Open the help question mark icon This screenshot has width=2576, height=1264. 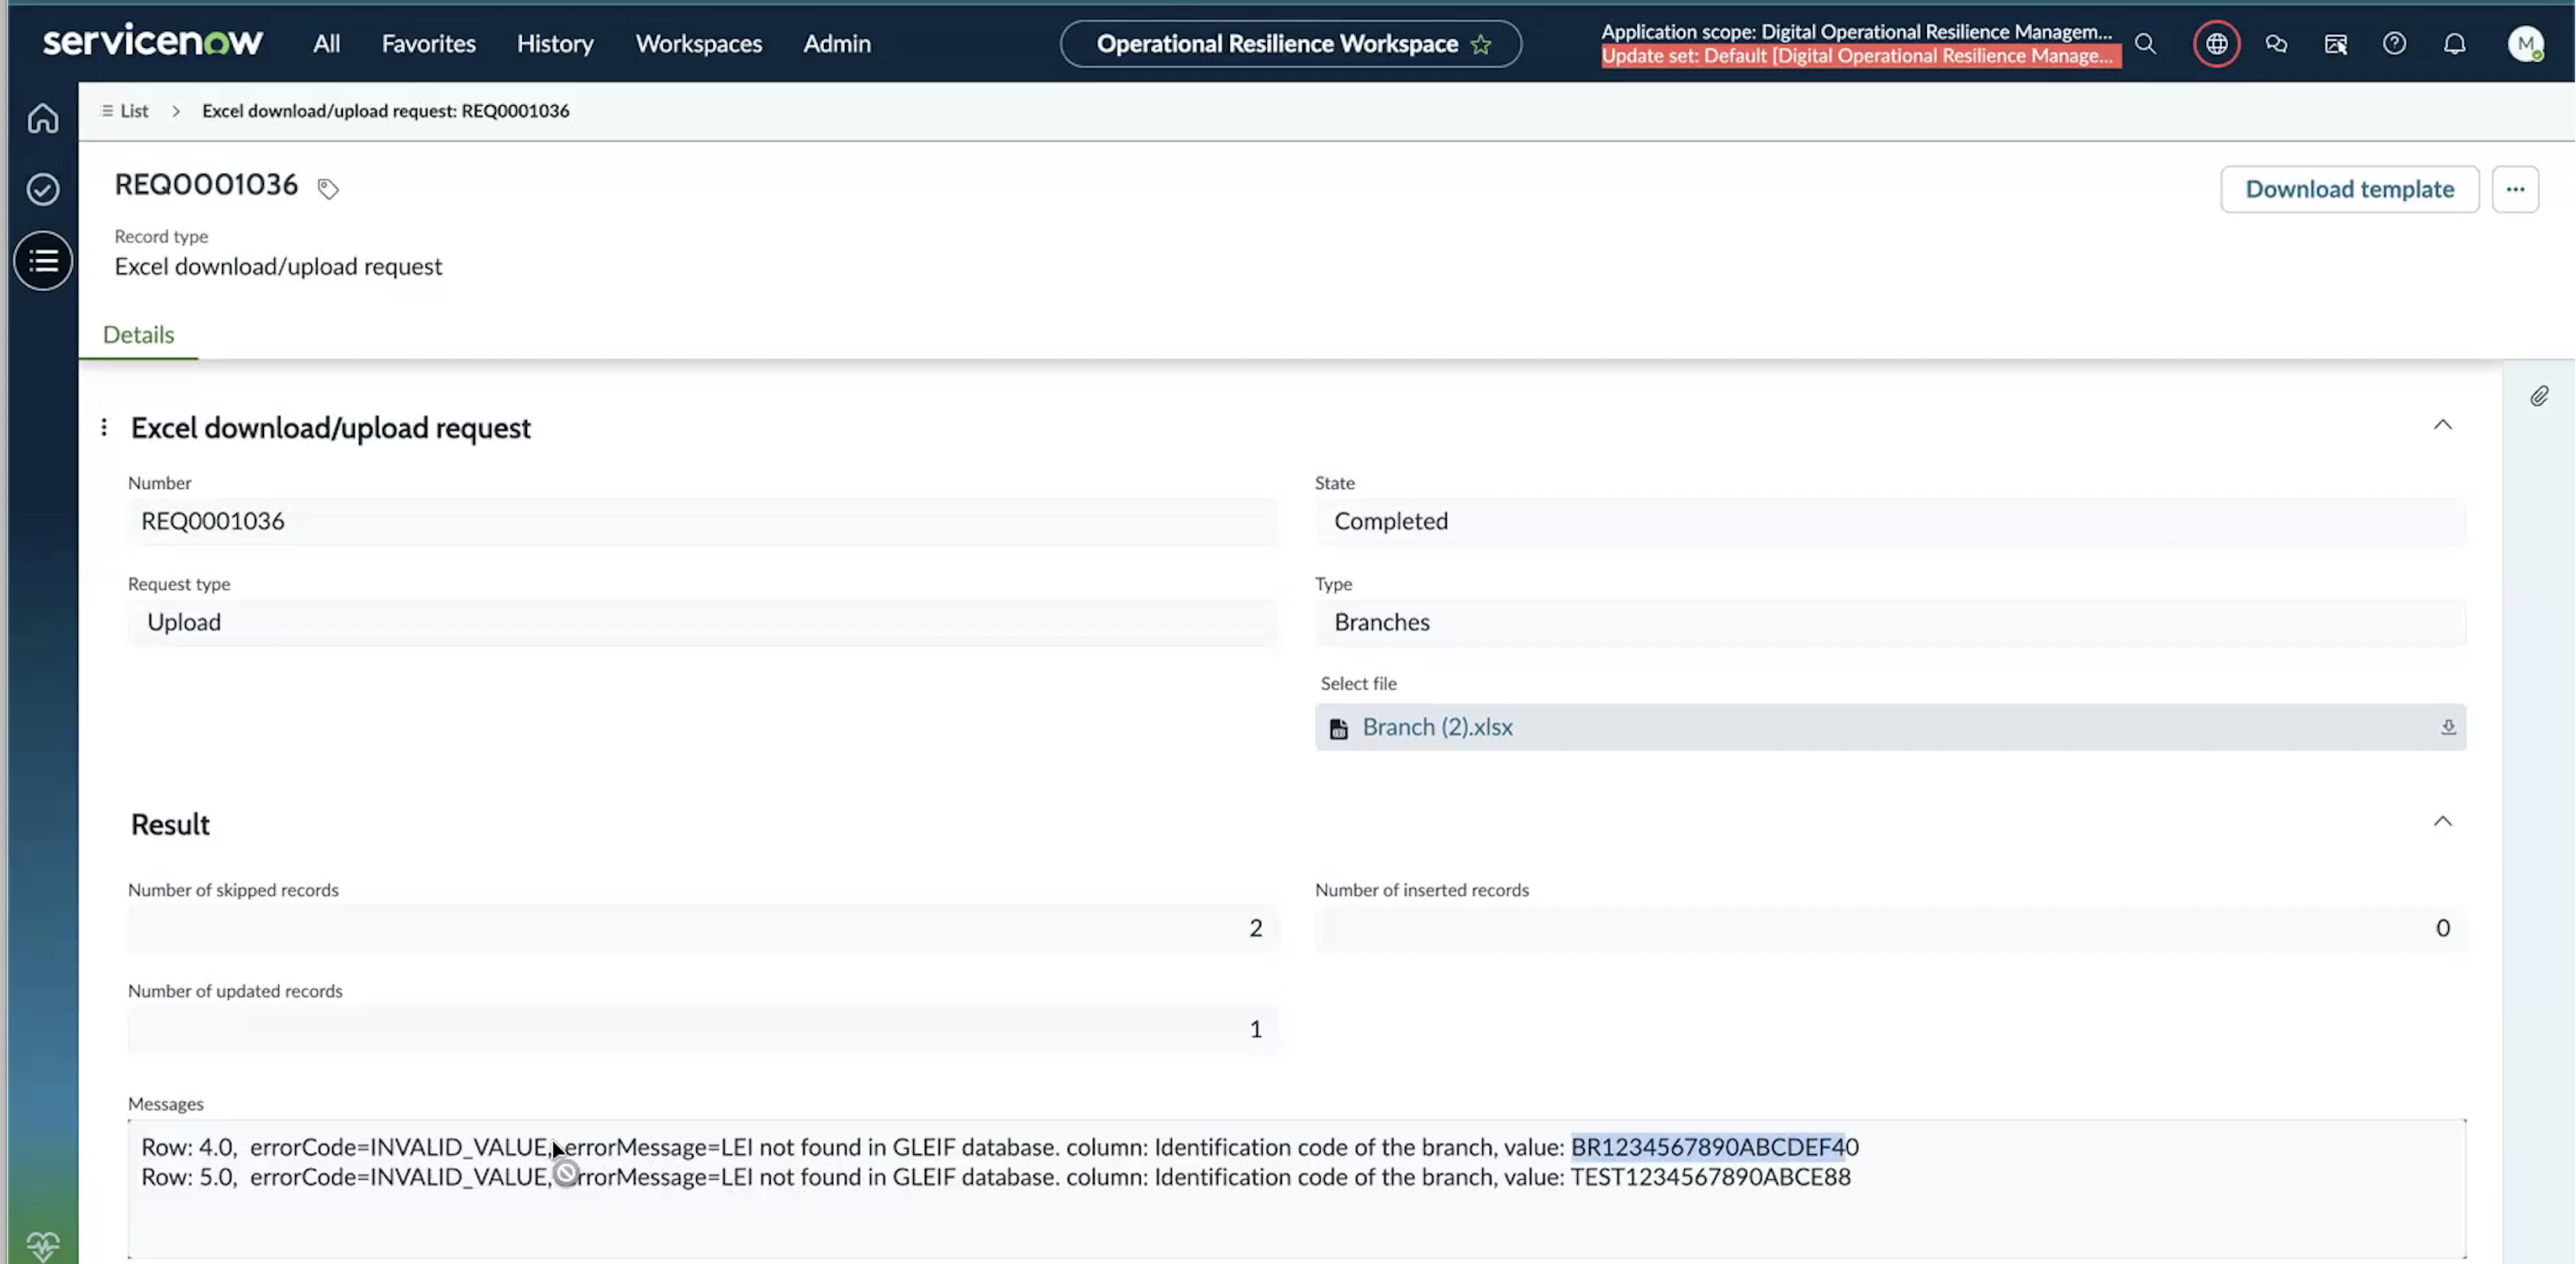2394,43
